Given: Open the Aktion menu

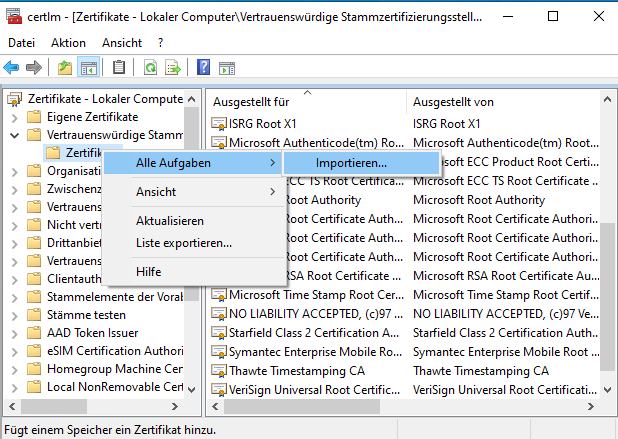Looking at the screenshot, I should pos(68,43).
